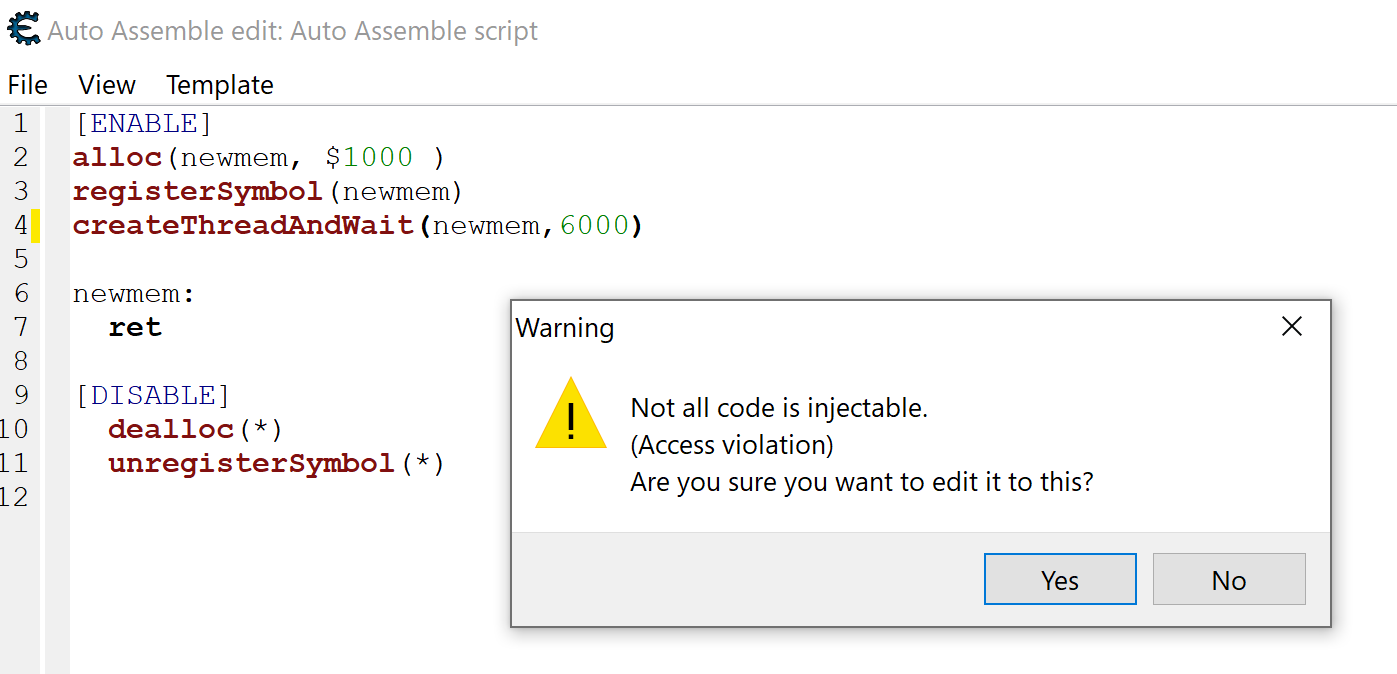Place cursor on the [ENABLE] line
Screen dimensions: 1397x674
coord(143,124)
